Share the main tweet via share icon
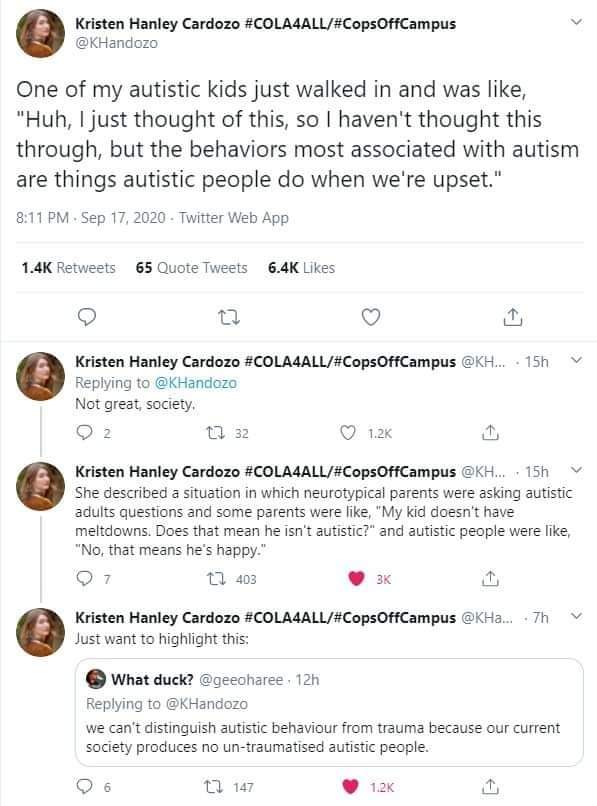 coord(512,317)
